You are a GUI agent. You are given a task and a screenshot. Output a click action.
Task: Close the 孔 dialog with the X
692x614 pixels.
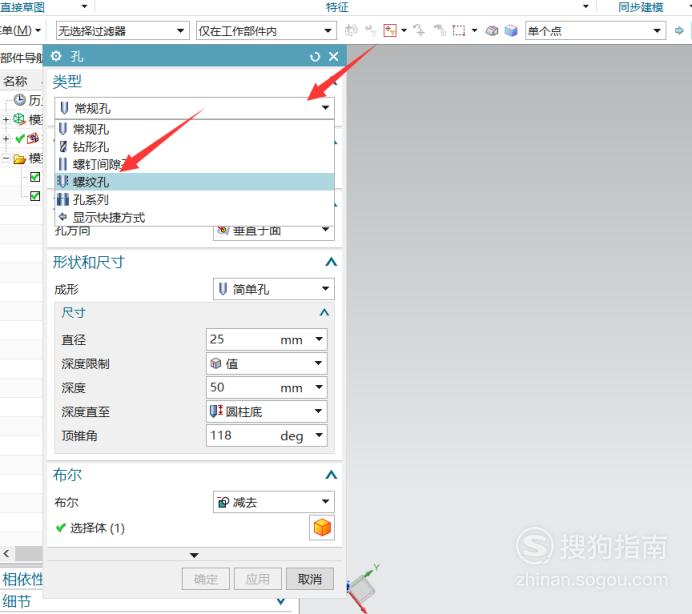pyautogui.click(x=334, y=57)
